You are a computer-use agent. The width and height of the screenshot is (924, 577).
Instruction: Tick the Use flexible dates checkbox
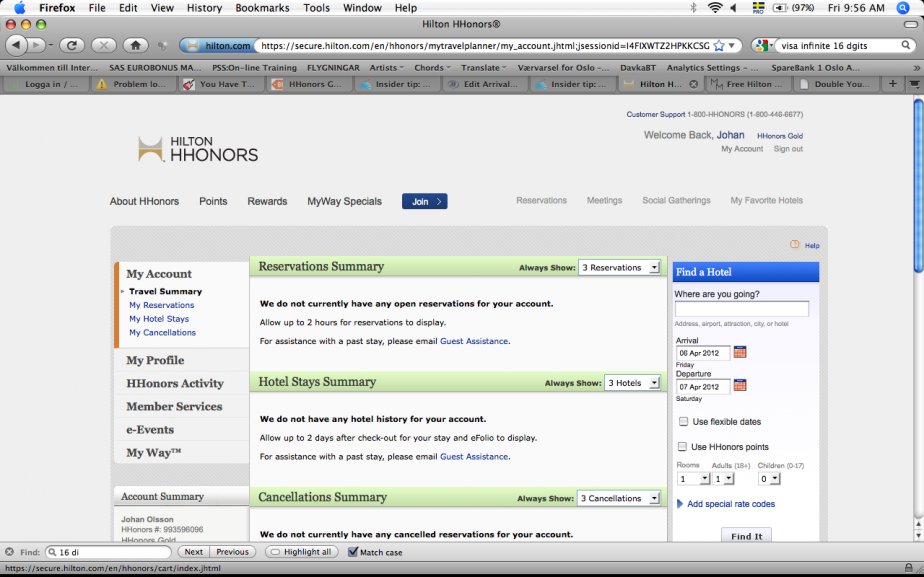(683, 421)
